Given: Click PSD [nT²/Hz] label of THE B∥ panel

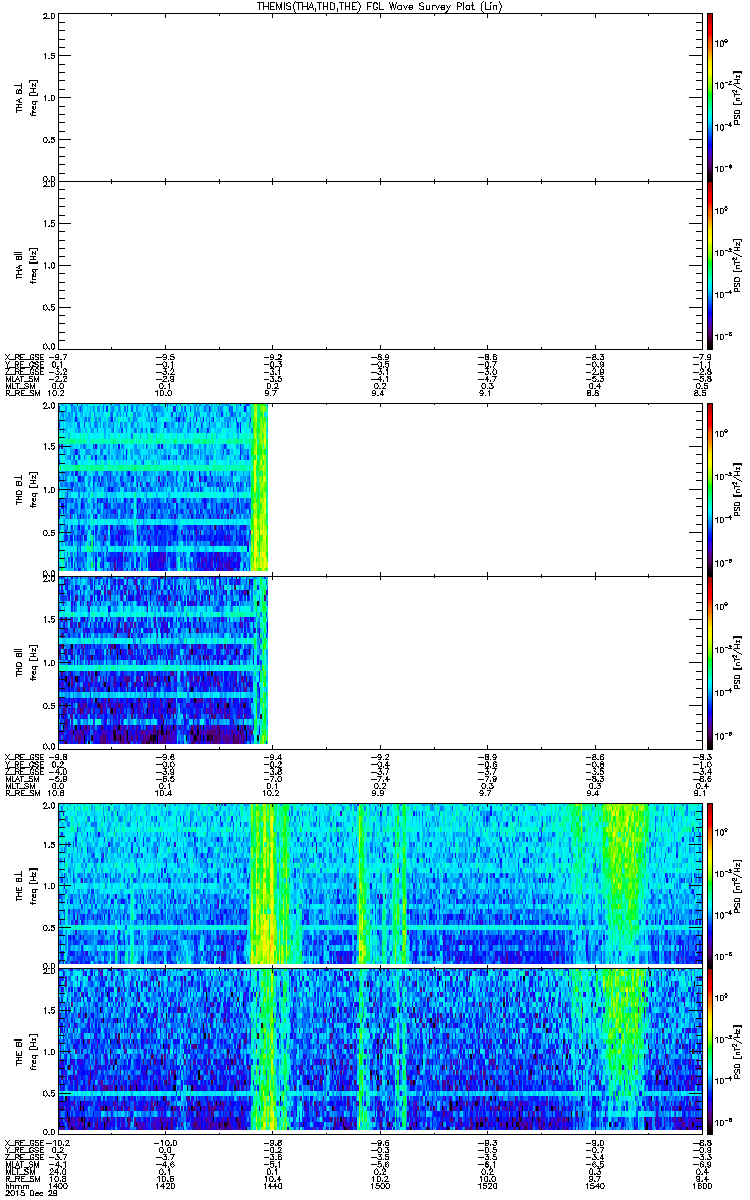Looking at the screenshot, I should coord(738,1050).
